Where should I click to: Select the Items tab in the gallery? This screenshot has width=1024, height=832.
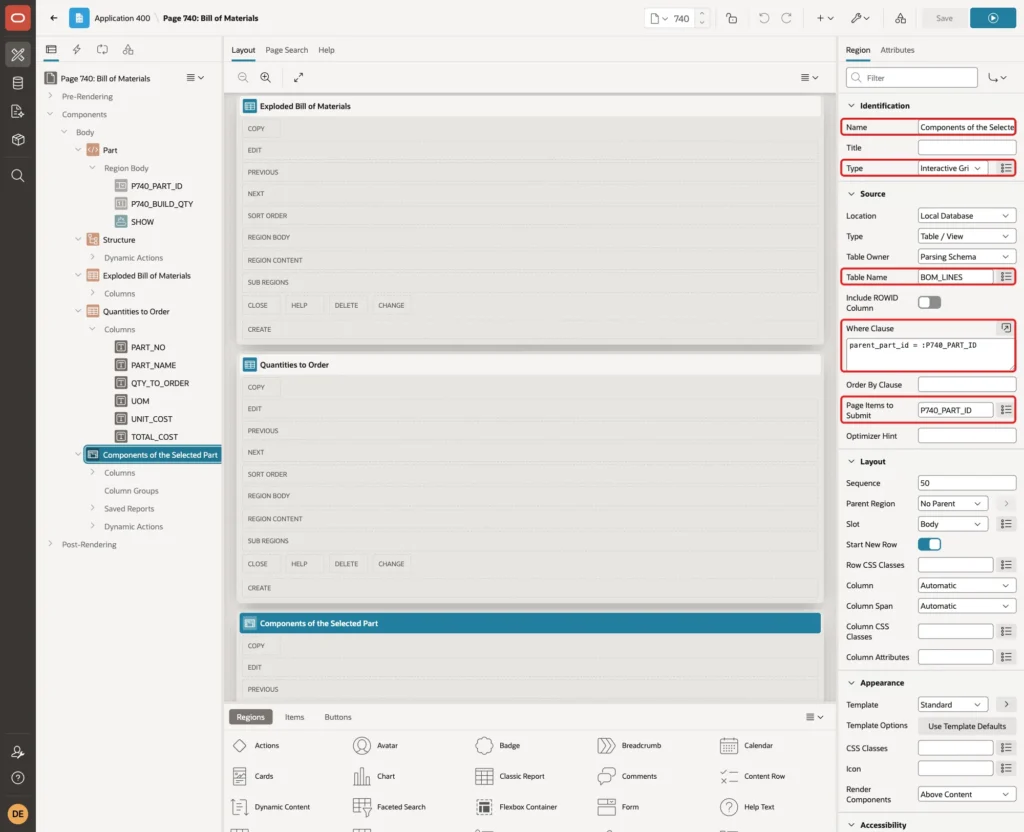[294, 717]
